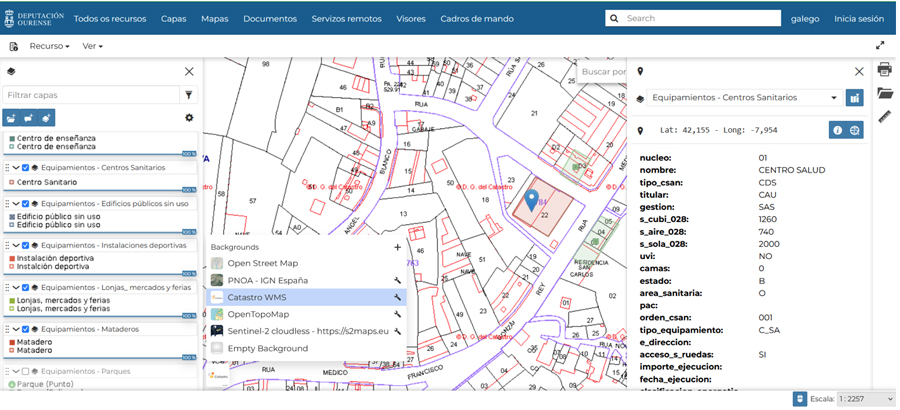Click the blue info button near coordinates
900x410 pixels.
click(836, 131)
